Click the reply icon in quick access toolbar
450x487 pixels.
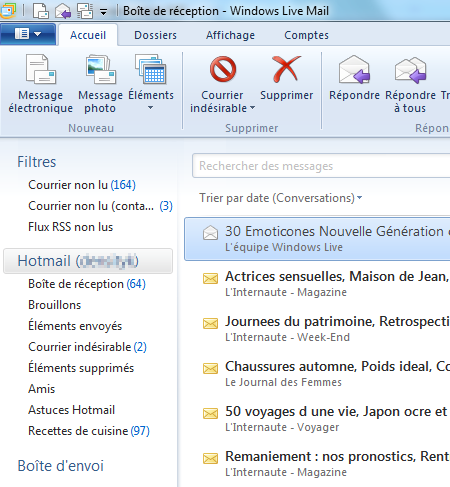click(63, 11)
